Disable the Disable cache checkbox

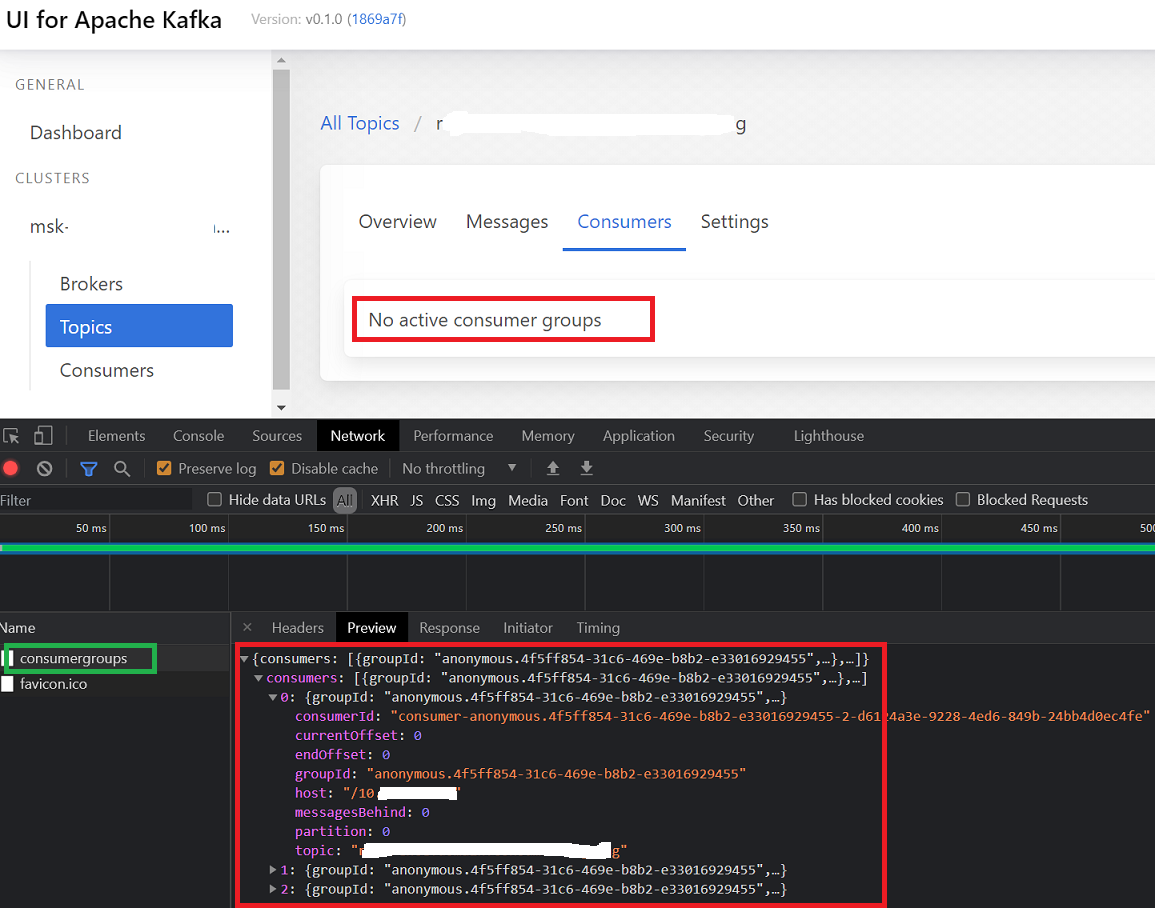[x=277, y=468]
